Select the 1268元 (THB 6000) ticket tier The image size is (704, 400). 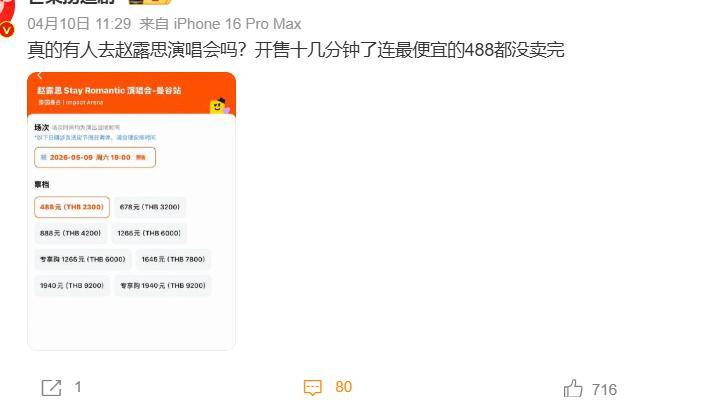[x=149, y=233]
